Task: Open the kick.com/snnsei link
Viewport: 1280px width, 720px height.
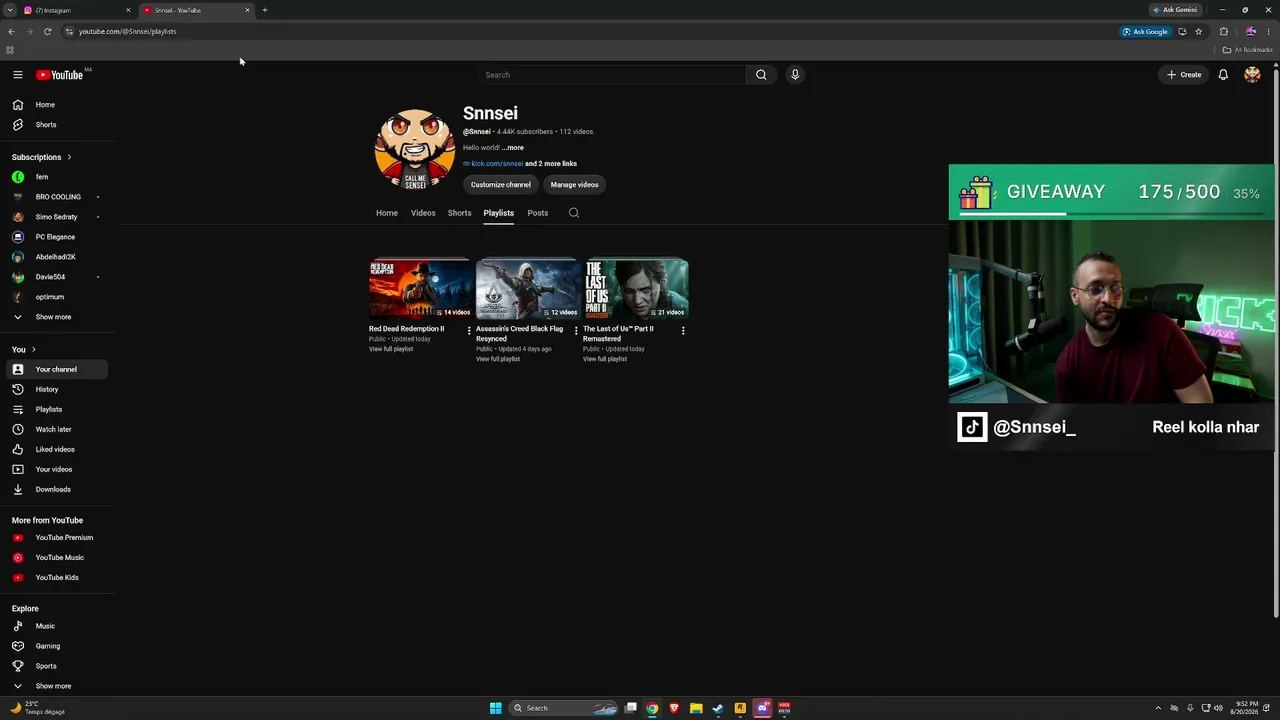Action: tap(497, 164)
